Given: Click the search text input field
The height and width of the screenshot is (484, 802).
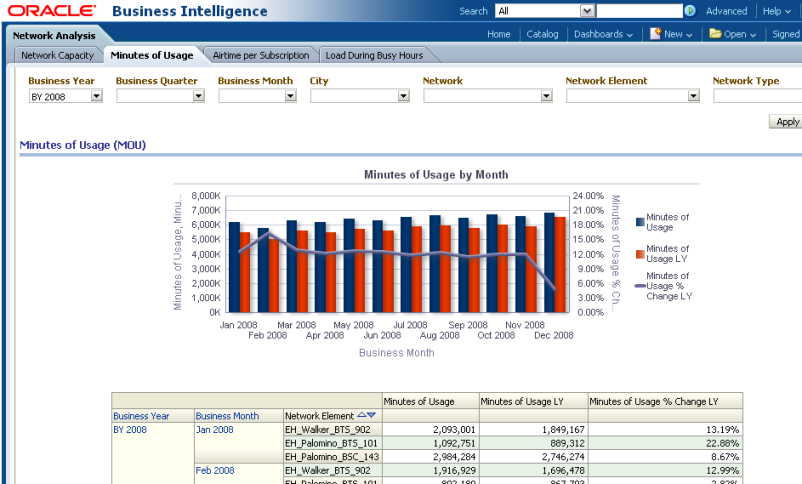Looking at the screenshot, I should [x=639, y=11].
